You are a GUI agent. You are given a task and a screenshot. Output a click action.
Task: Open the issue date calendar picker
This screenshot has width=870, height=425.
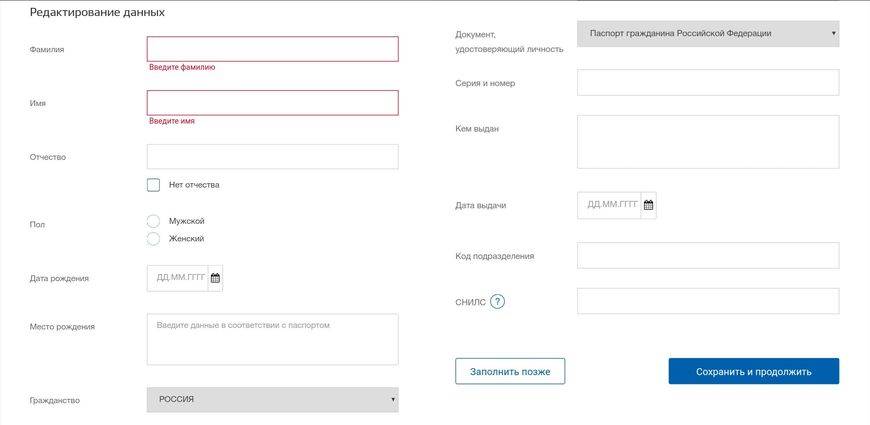(648, 205)
